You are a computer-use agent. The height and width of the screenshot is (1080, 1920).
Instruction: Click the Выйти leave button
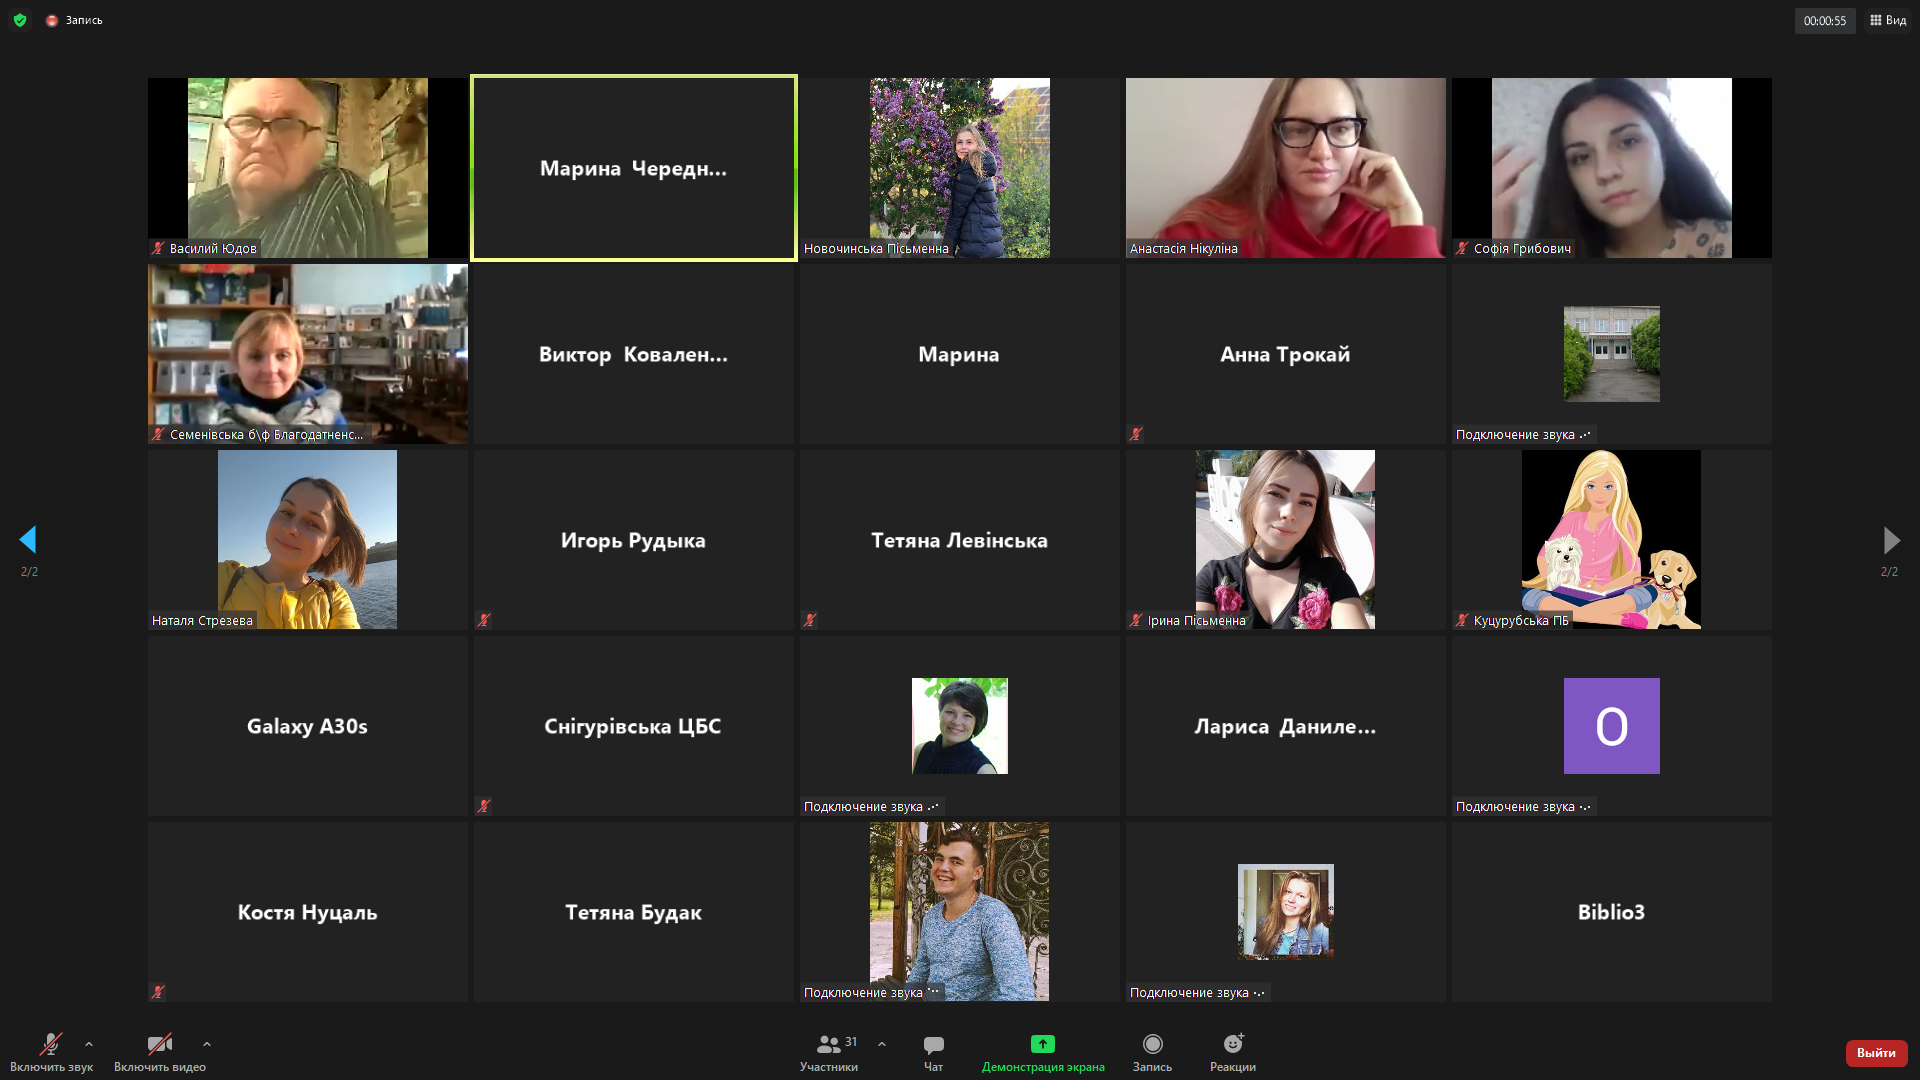[1876, 1053]
